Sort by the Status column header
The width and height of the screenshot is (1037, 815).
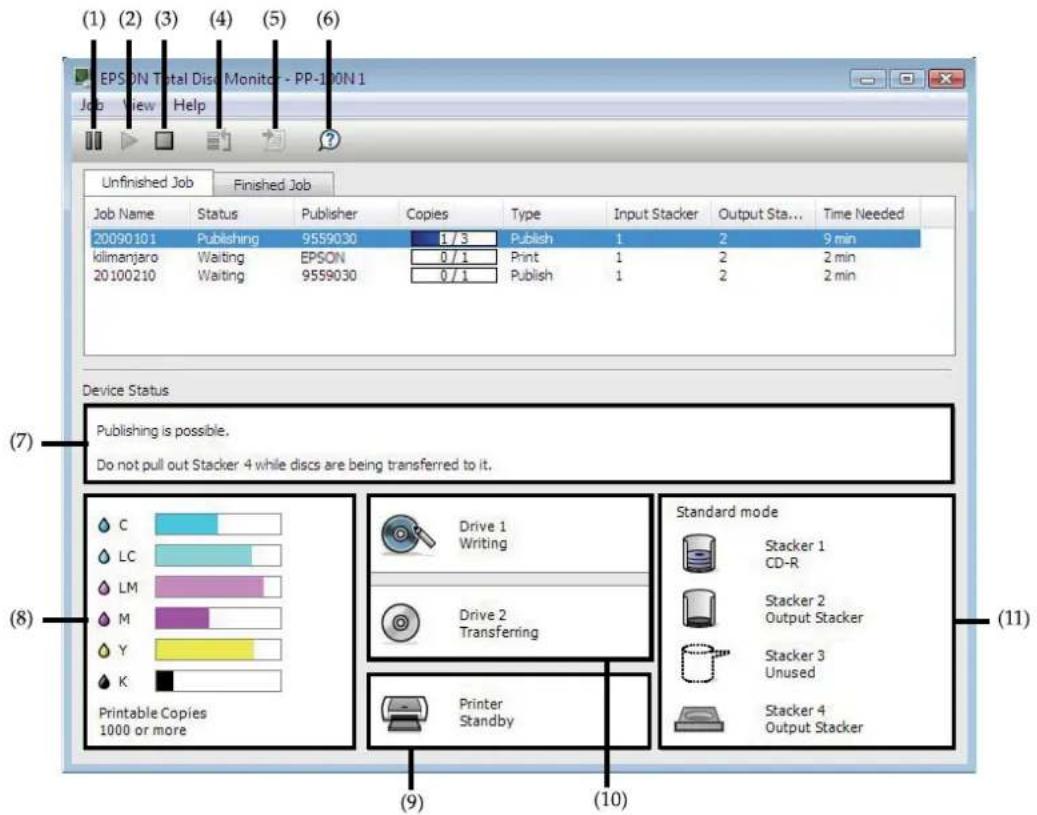242,214
